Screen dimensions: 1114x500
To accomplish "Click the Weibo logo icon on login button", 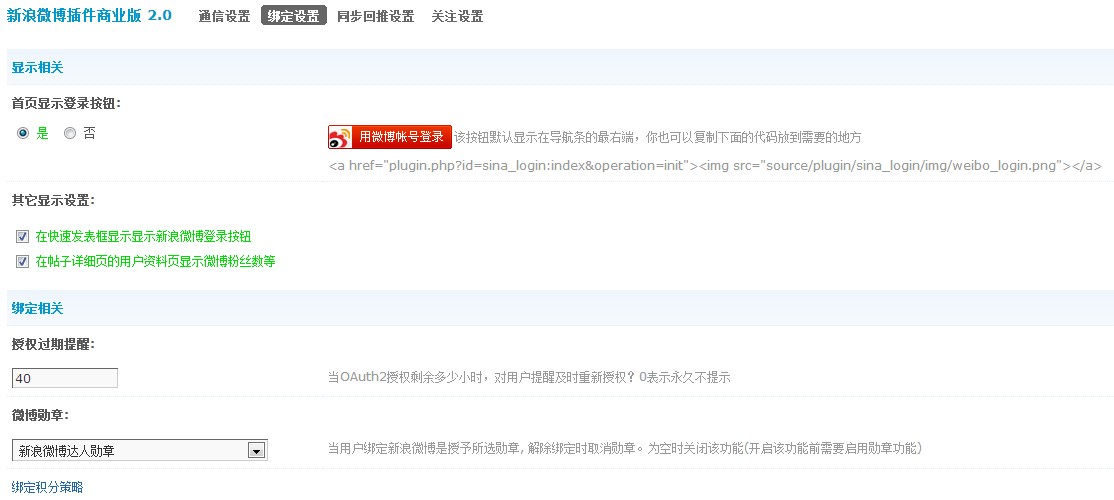I will [341, 137].
